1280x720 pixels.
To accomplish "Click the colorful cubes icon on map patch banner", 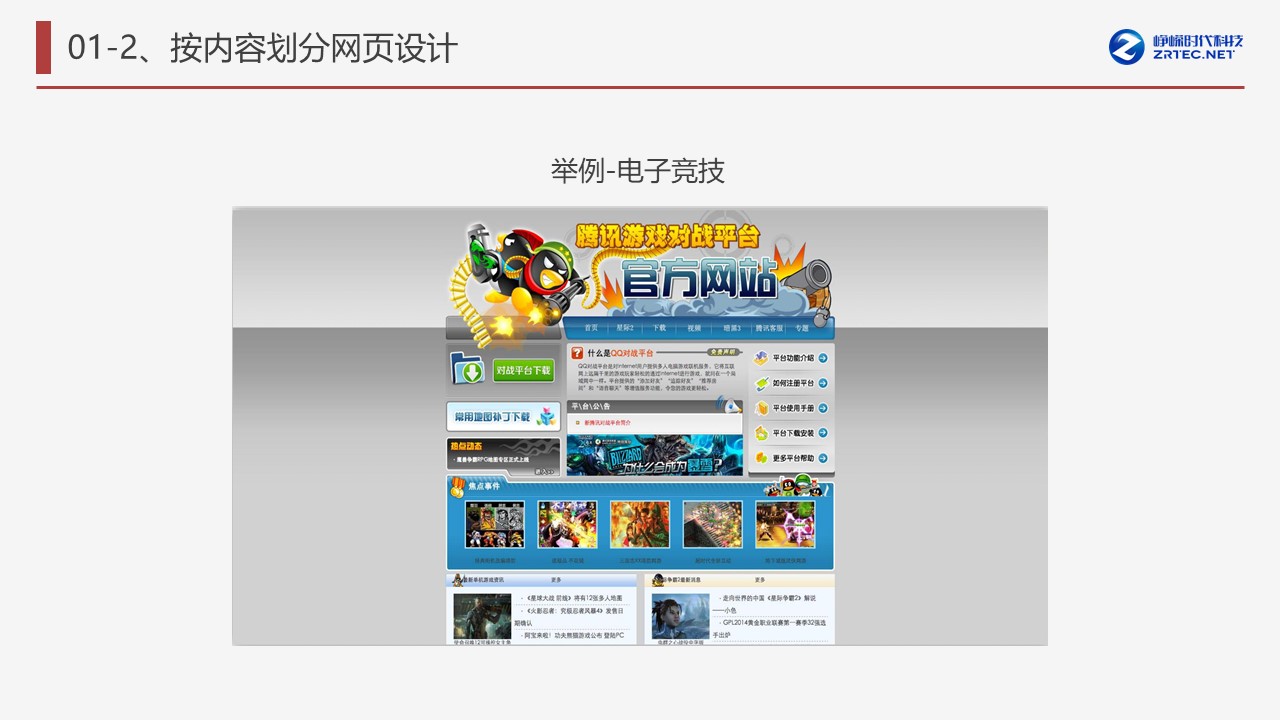I will click(547, 416).
